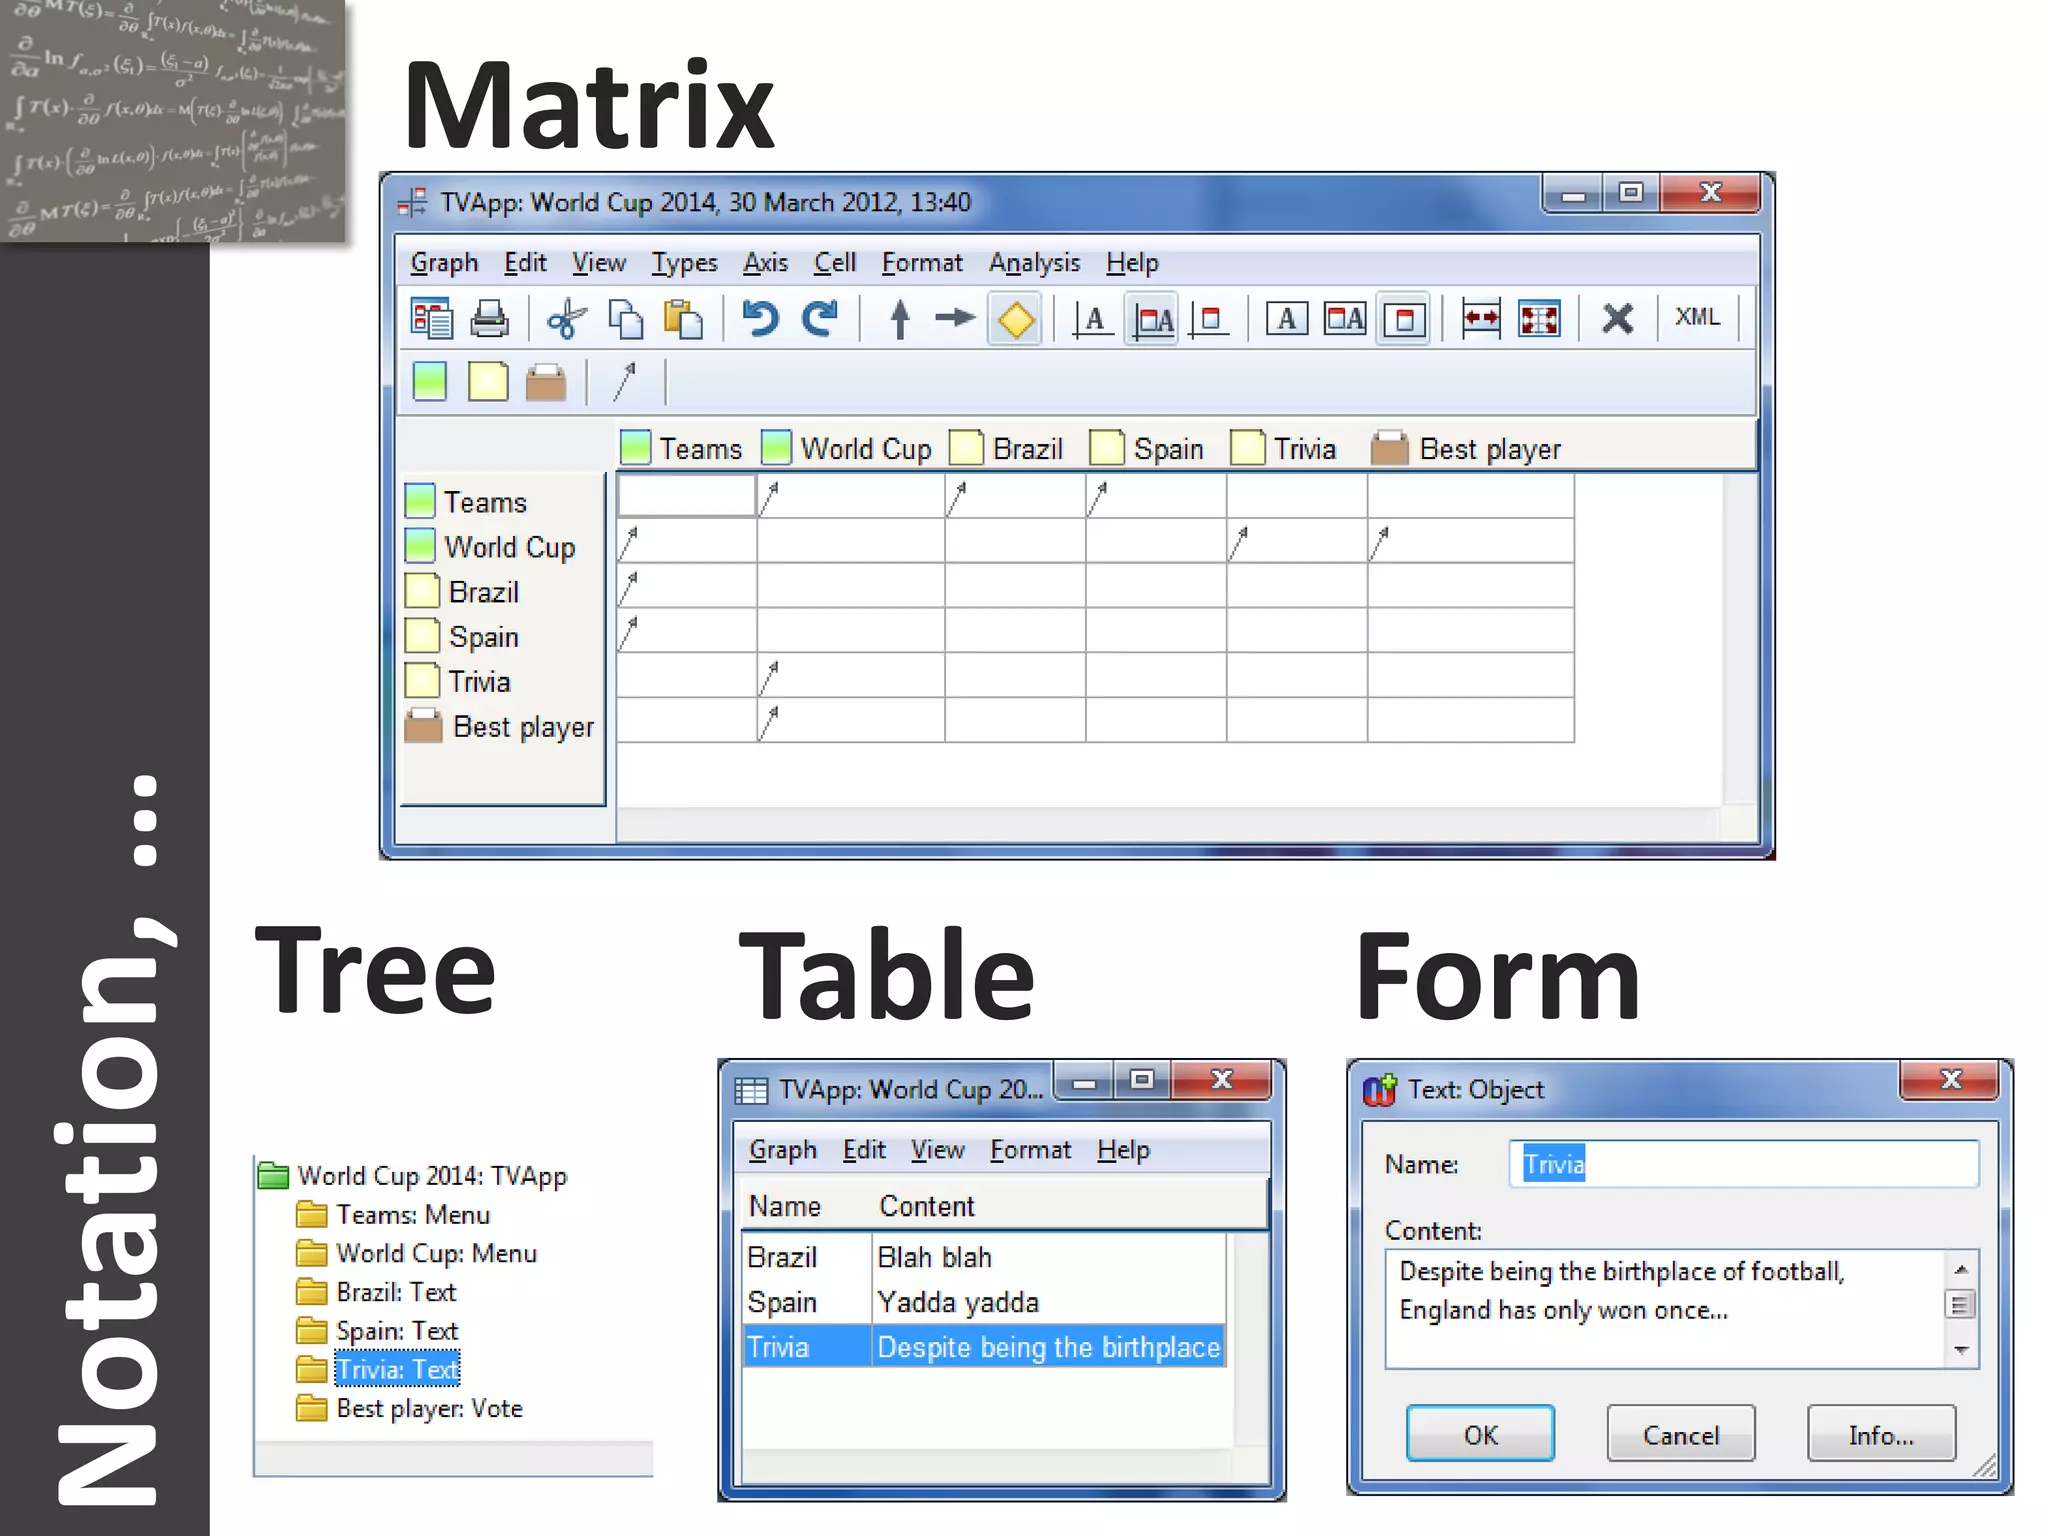The image size is (2048, 1536).
Task: Select the Brazil row in the table
Action: pos(984,1257)
